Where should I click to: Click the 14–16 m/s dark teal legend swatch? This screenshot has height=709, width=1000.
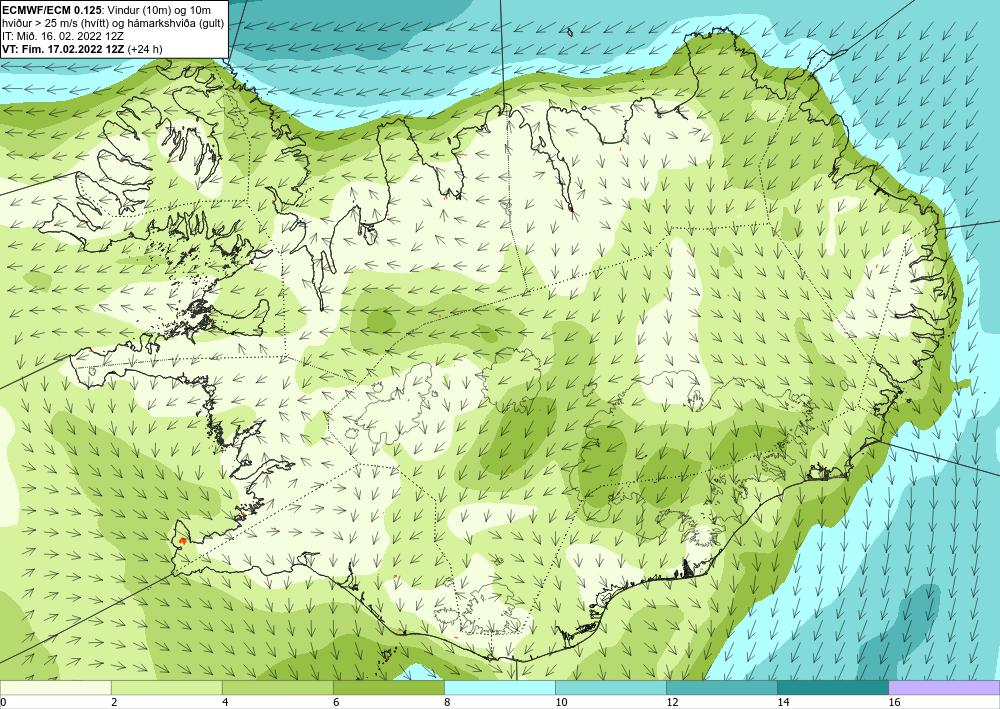pyautogui.click(x=832, y=687)
